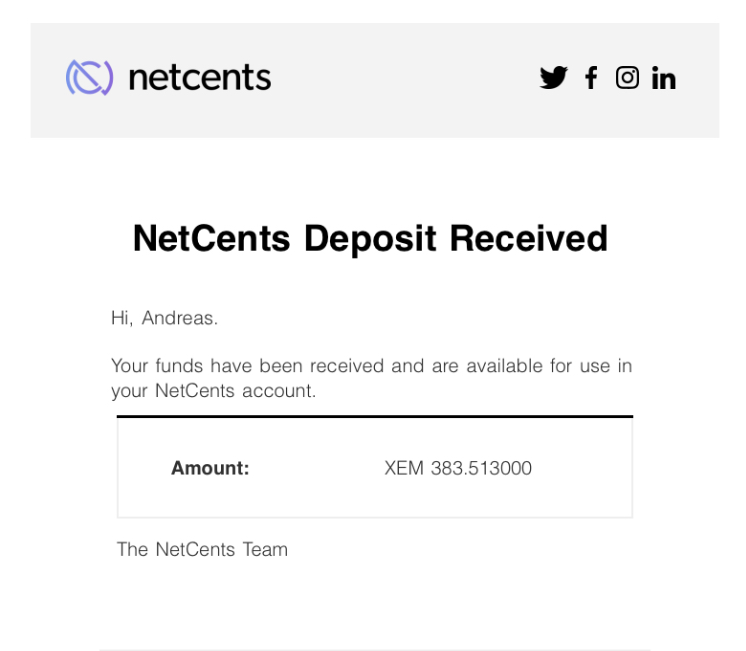Select the Amount label
The image size is (746, 651).
click(210, 468)
